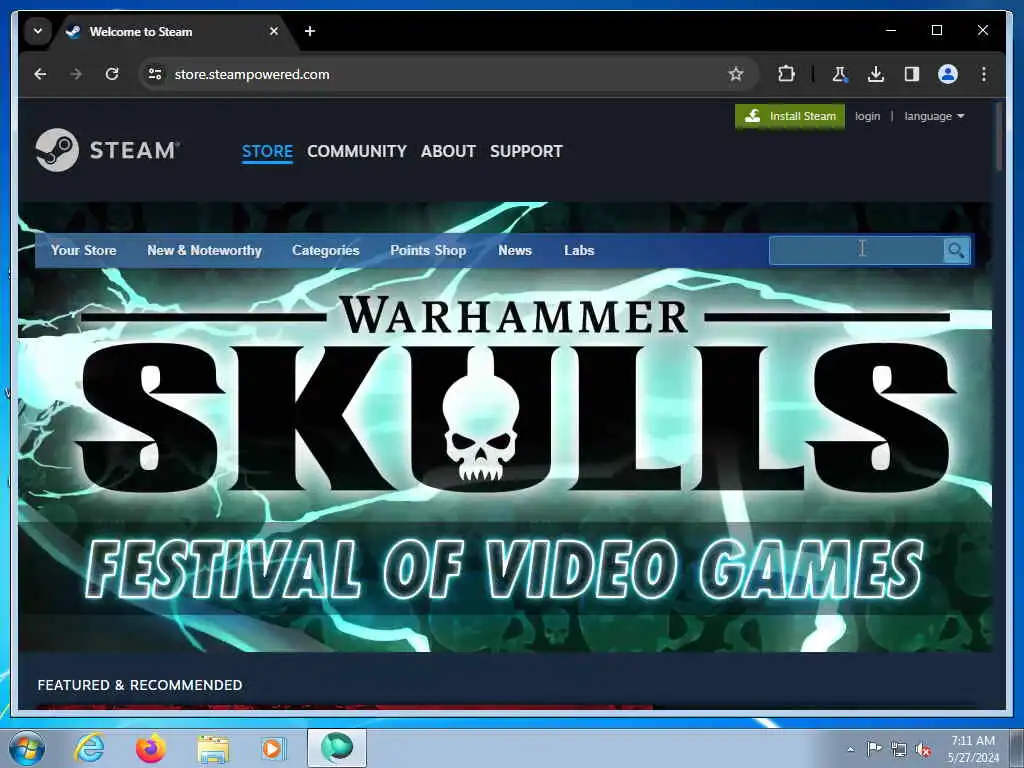Screen dimensions: 1024x768
Task: Click the Steam logo in header
Action: (108, 150)
